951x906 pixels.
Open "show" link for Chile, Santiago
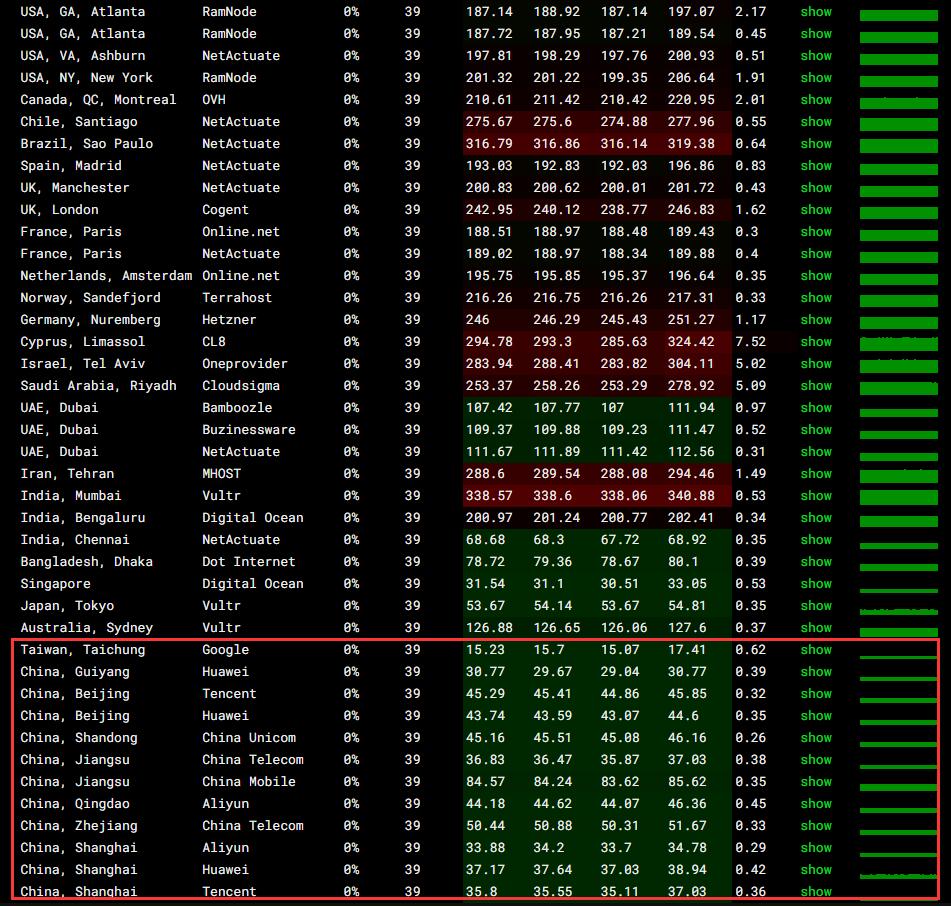pos(816,121)
